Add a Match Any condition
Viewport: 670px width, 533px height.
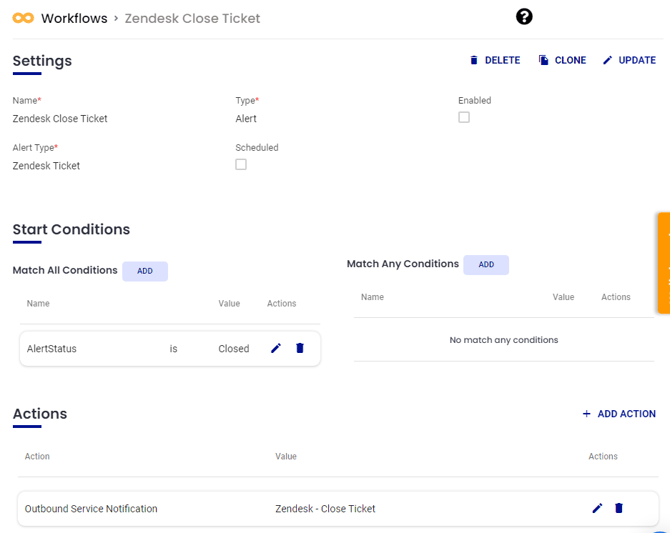pyautogui.click(x=486, y=265)
